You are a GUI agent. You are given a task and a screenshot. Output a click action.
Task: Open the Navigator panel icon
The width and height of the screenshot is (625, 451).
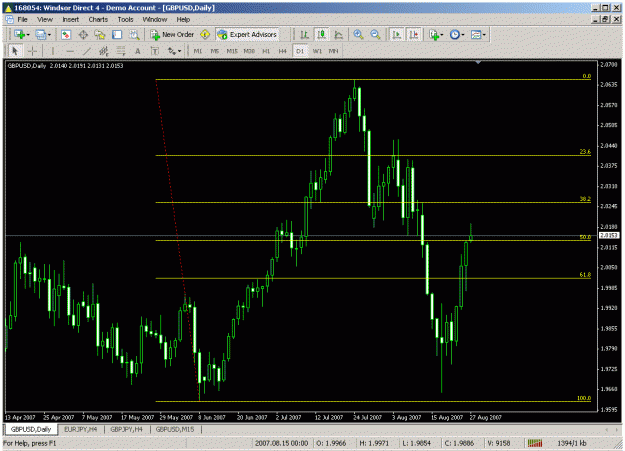[100, 35]
